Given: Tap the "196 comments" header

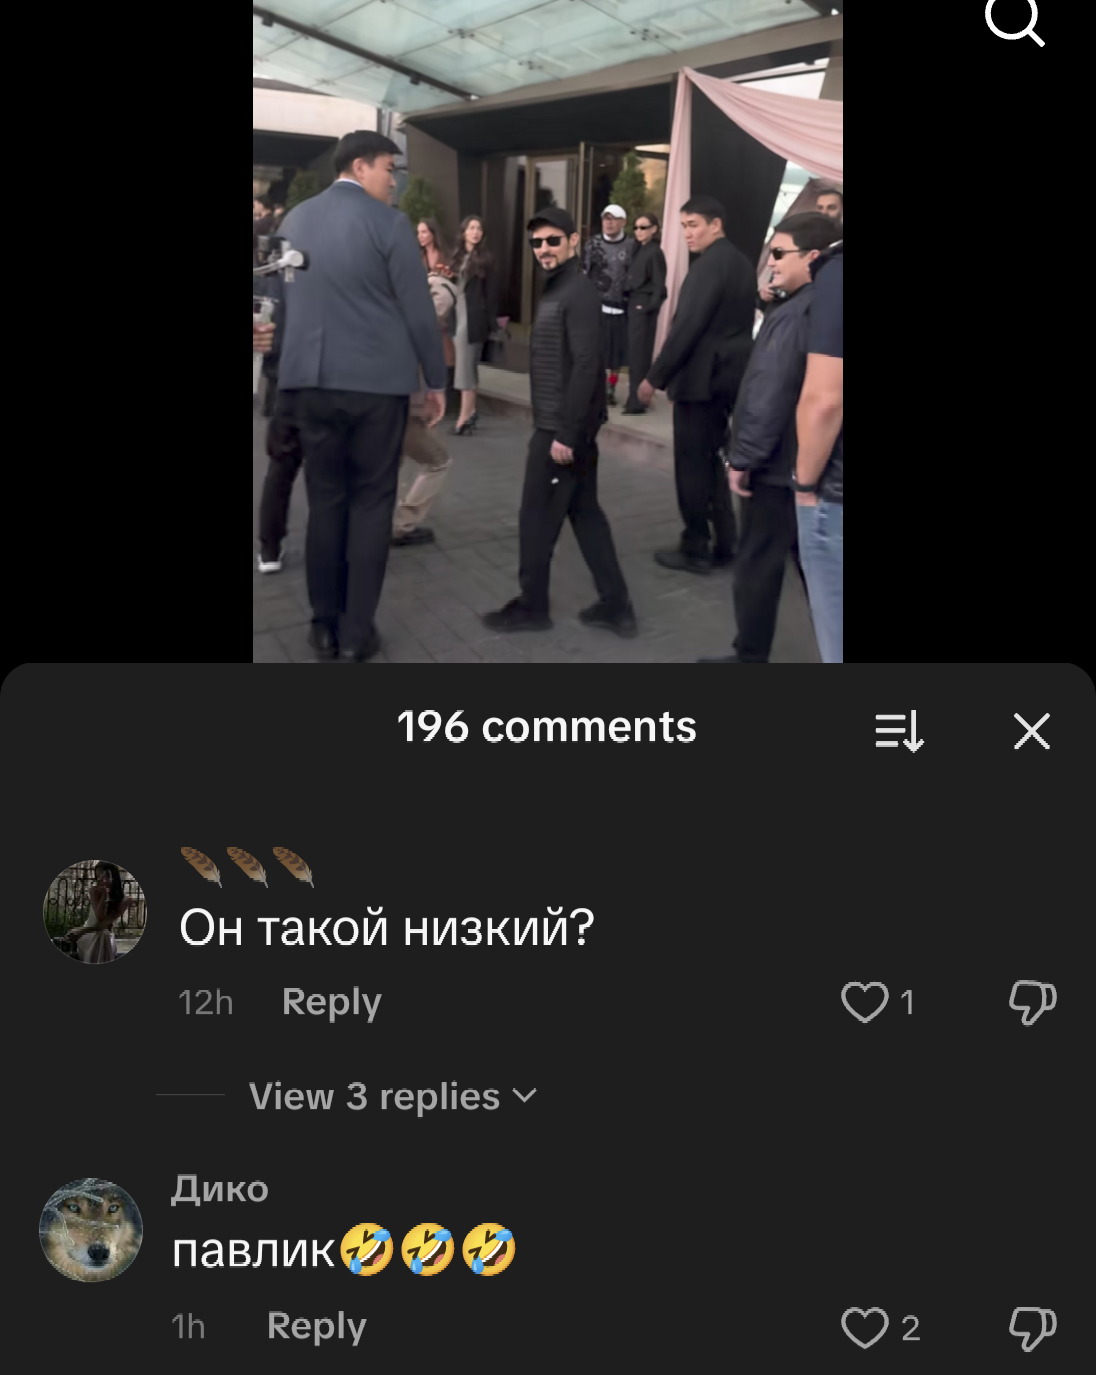Looking at the screenshot, I should 547,727.
